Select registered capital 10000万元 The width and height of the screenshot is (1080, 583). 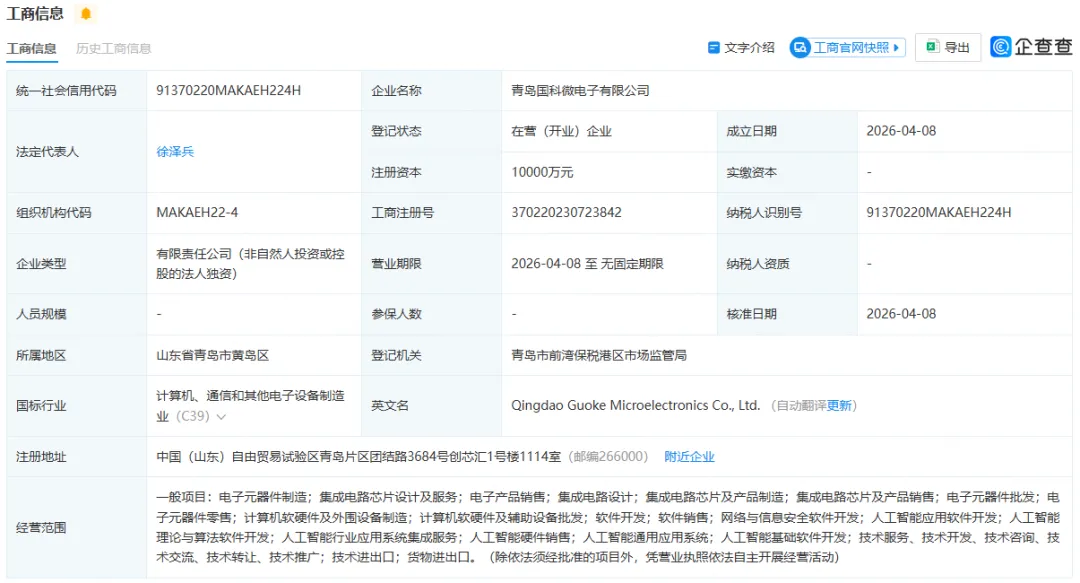pos(542,172)
